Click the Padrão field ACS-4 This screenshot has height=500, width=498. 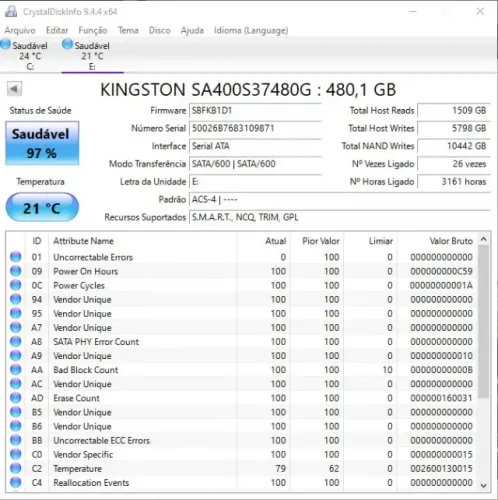click(340, 199)
